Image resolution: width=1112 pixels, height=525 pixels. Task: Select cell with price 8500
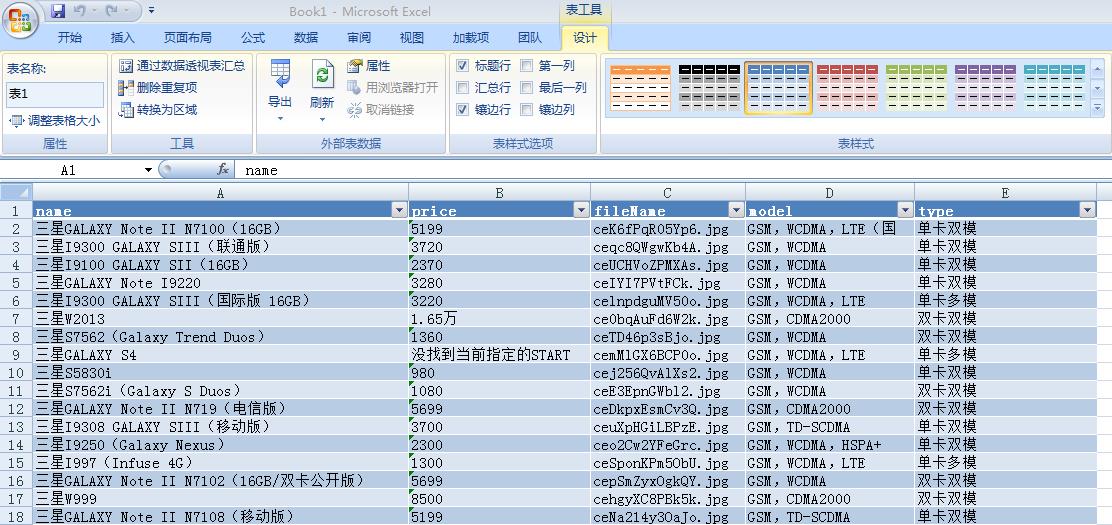(499, 499)
